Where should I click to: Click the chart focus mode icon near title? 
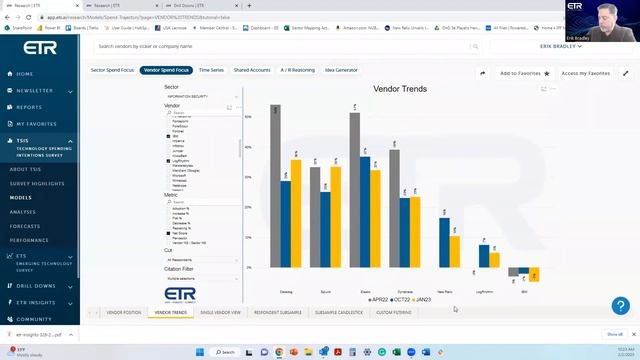(x=543, y=89)
